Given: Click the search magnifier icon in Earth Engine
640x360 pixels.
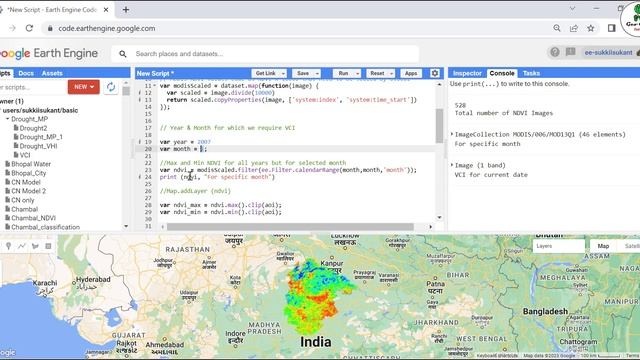Looking at the screenshot, I should pos(122,53).
